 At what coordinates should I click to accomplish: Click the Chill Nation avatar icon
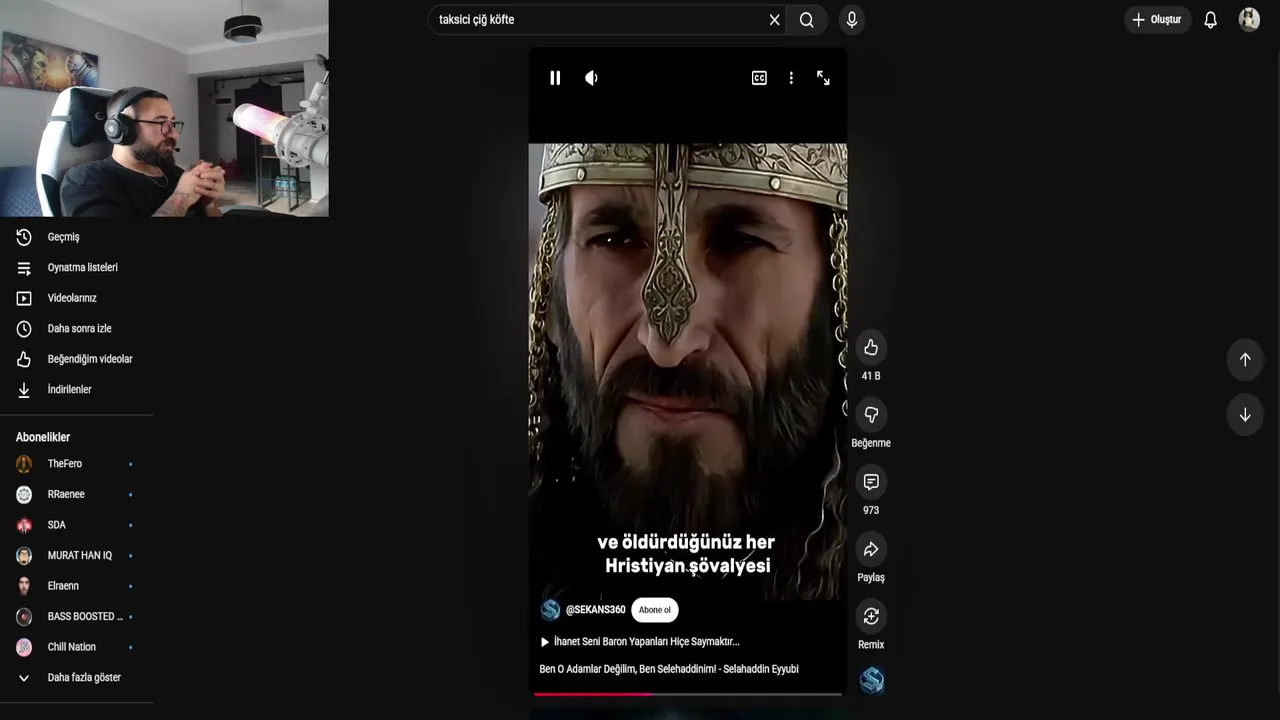24,647
